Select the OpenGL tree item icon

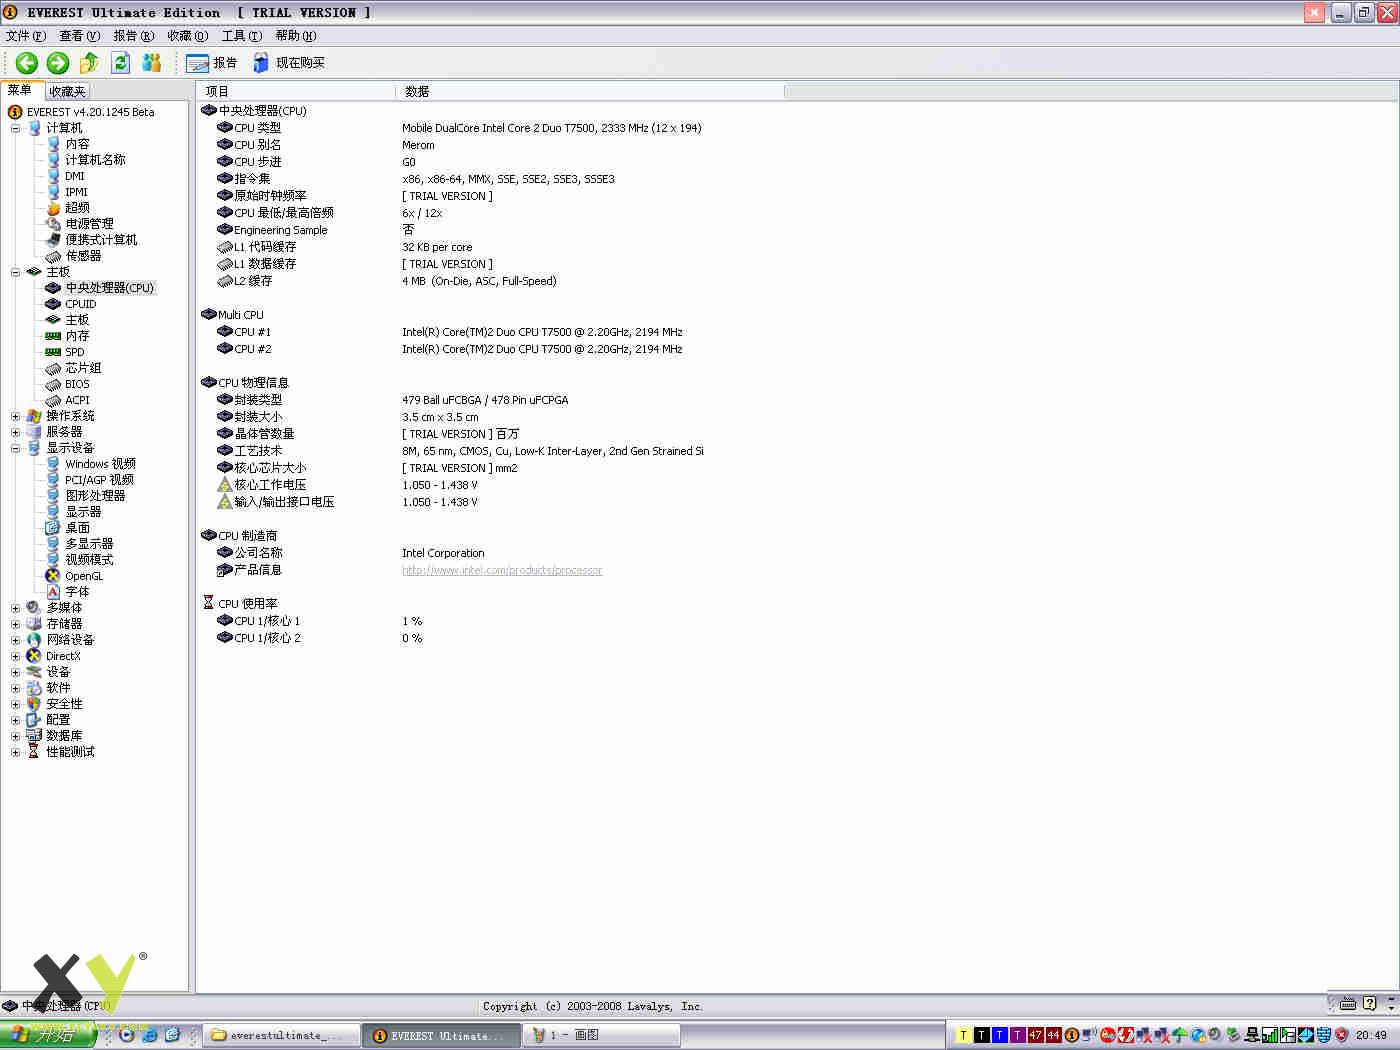tap(54, 576)
